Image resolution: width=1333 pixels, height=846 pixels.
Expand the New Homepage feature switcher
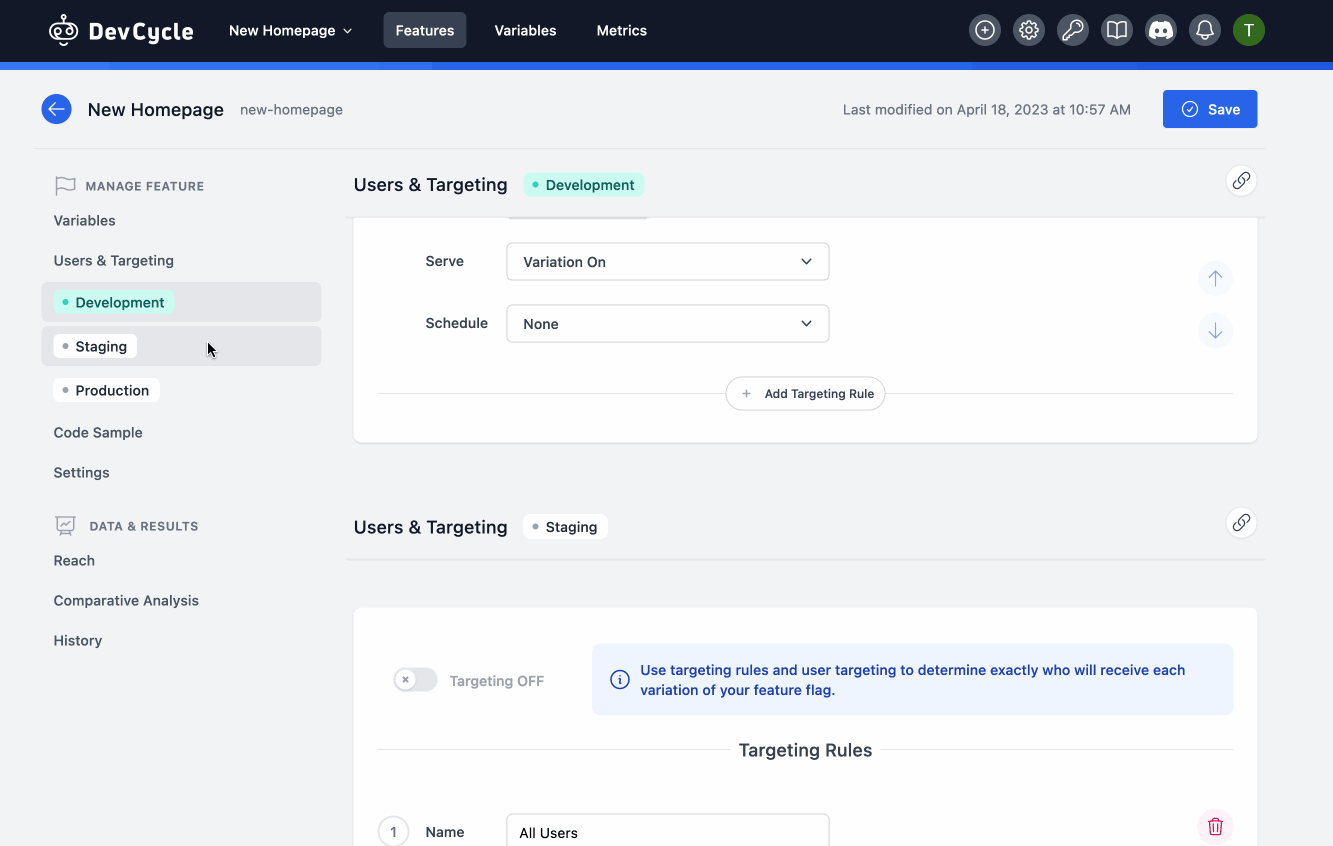click(x=290, y=30)
